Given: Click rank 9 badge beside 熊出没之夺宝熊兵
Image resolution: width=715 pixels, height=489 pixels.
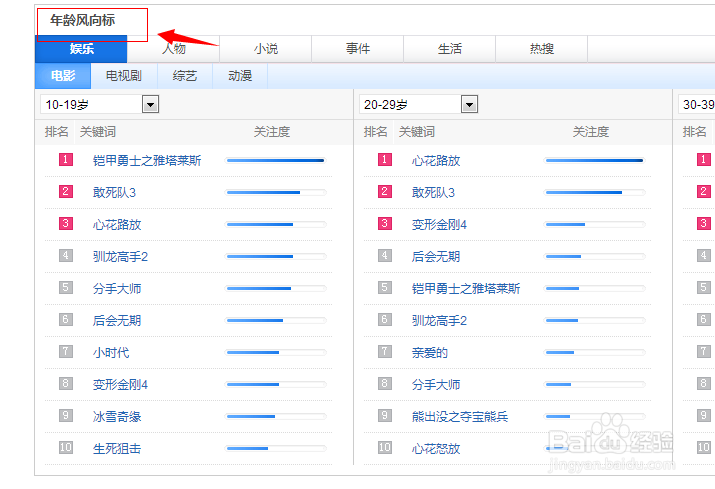Looking at the screenshot, I should click(384, 415).
